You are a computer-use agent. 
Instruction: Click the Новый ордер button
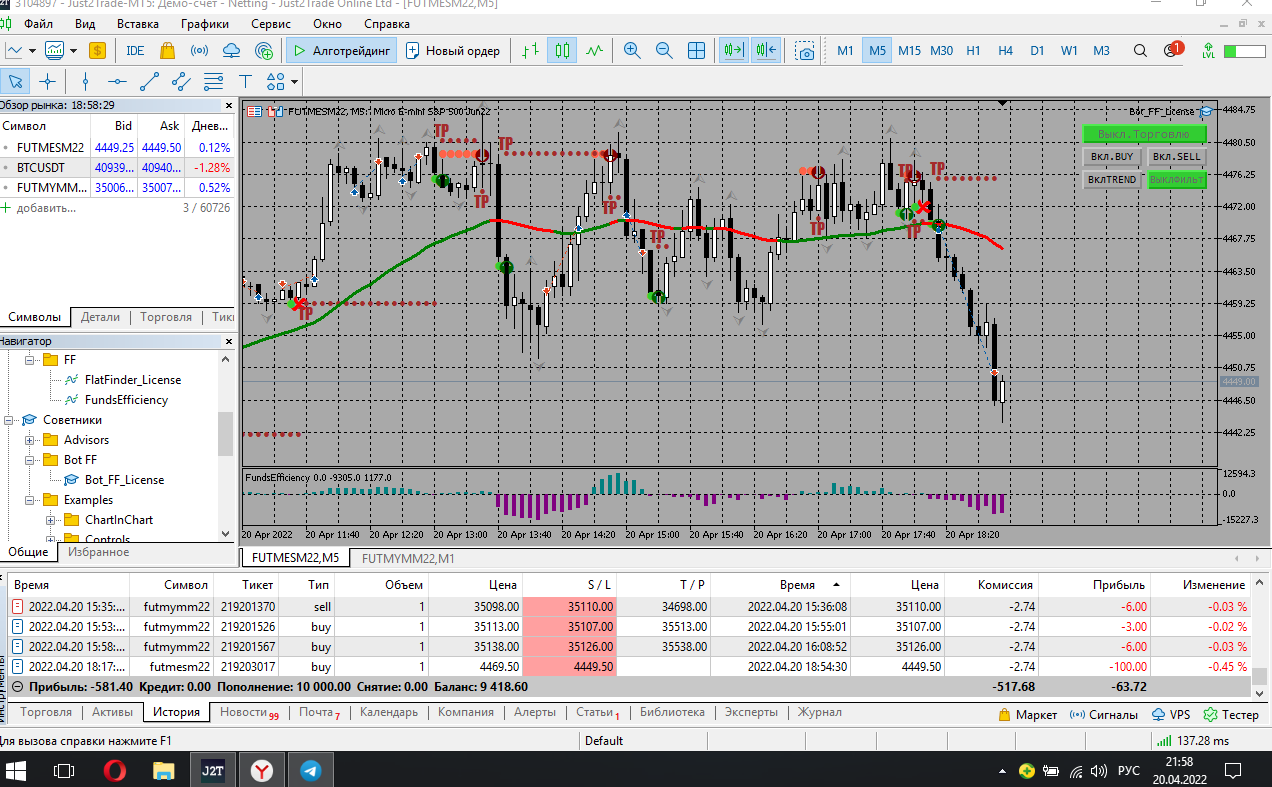tap(453, 50)
